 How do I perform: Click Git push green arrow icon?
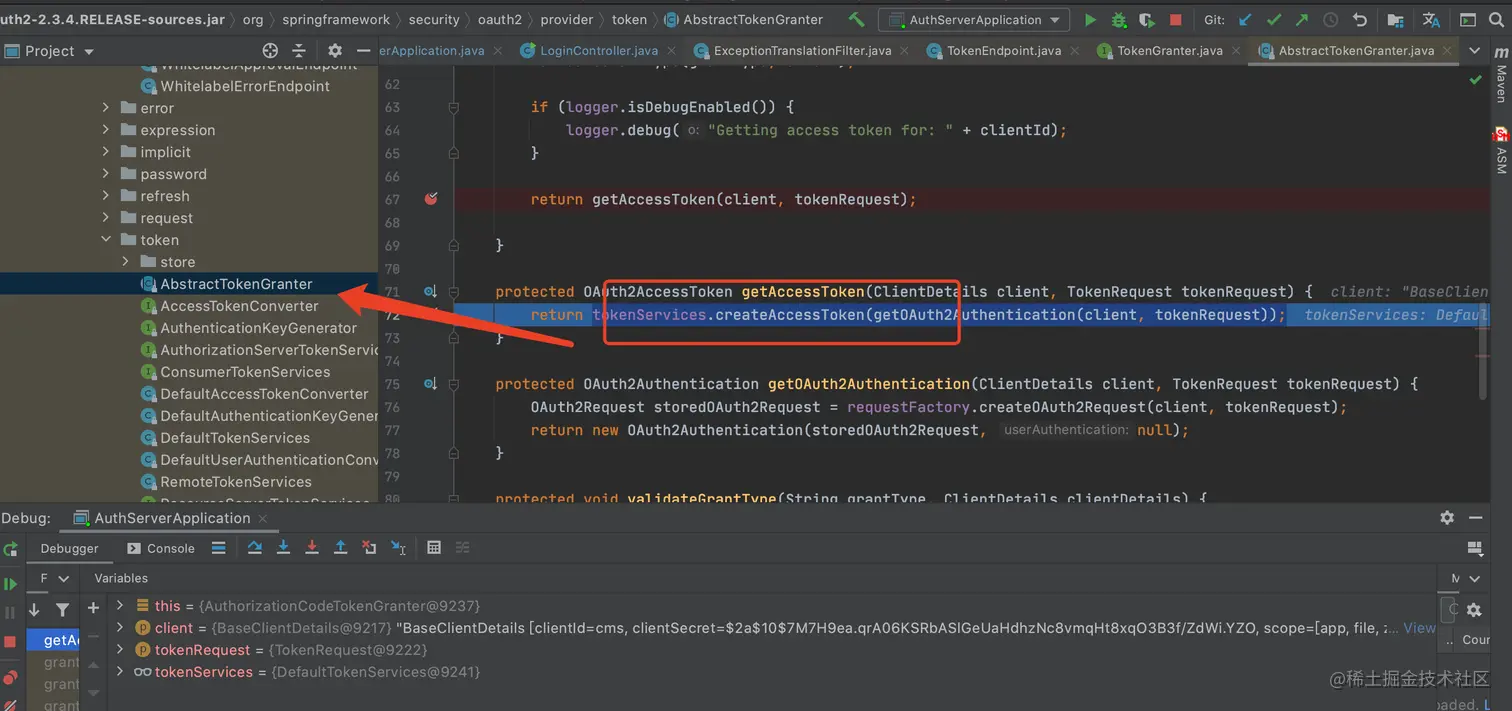point(1301,19)
